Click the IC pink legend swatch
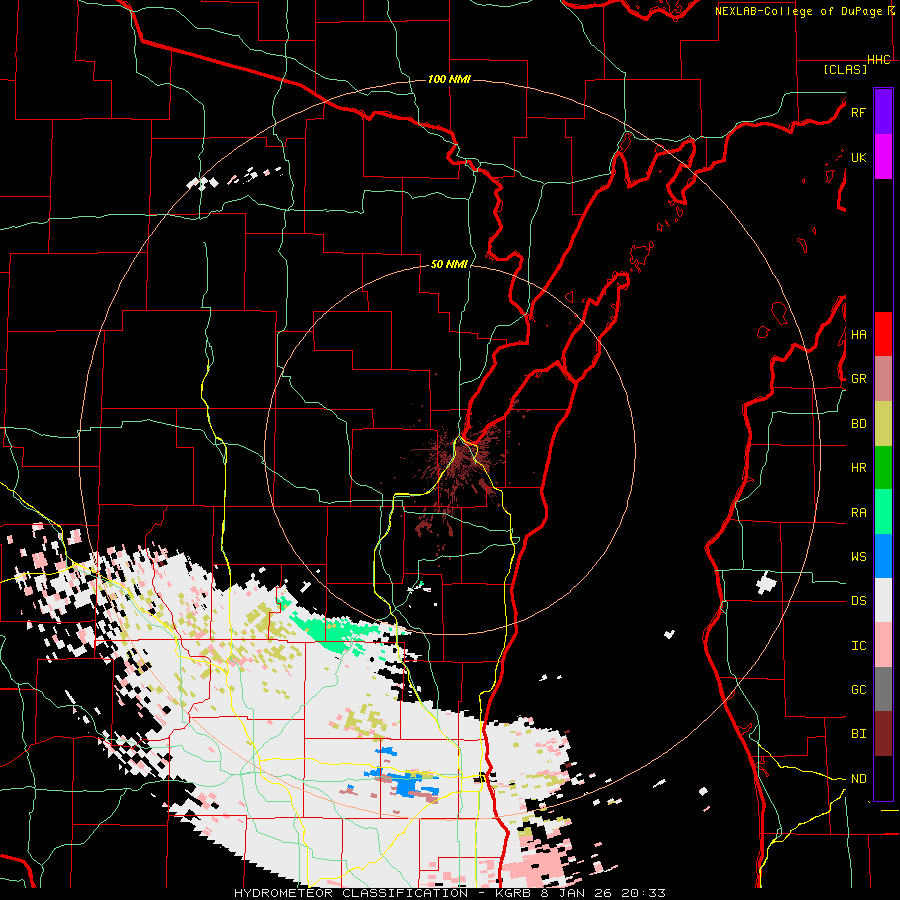The width and height of the screenshot is (900, 900). coord(883,645)
